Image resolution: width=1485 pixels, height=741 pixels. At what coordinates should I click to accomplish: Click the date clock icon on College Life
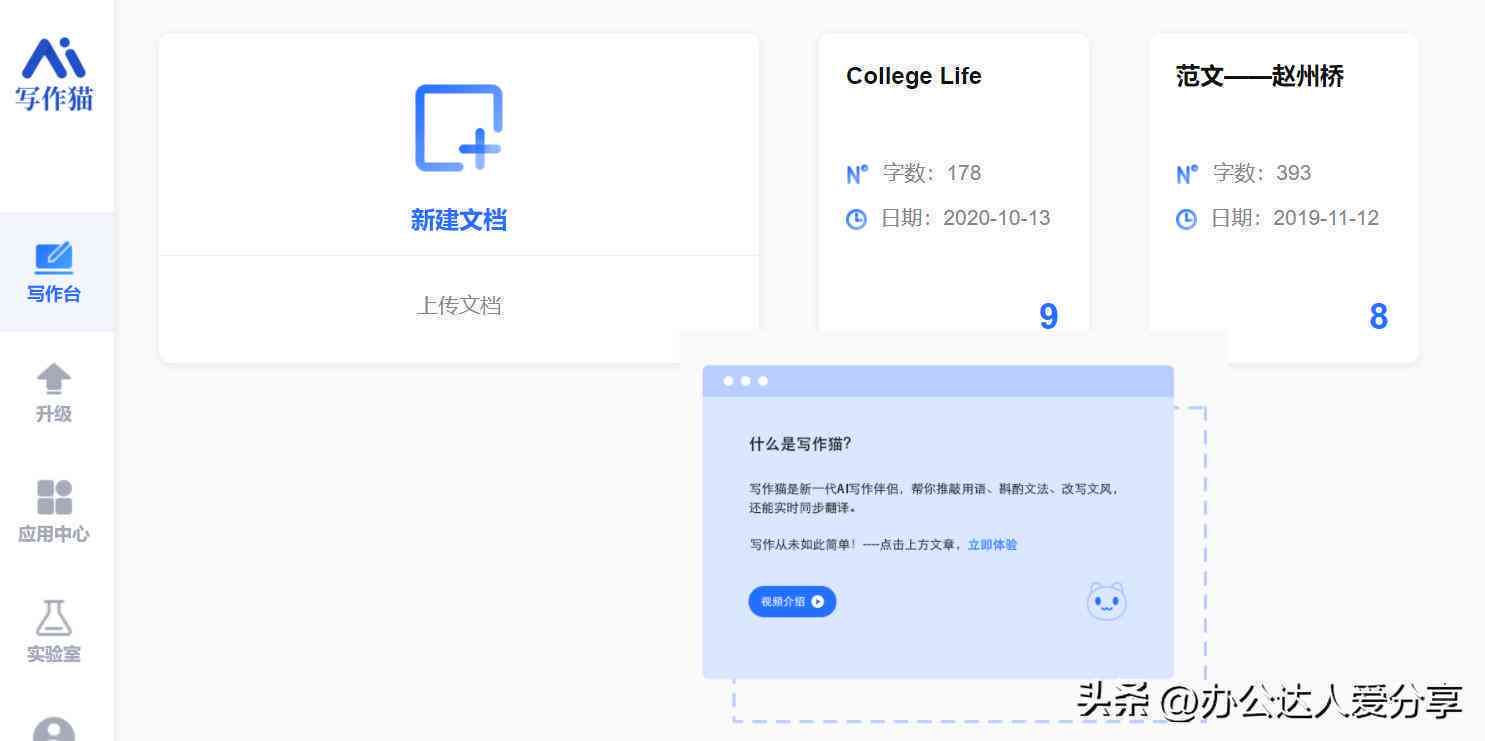(x=856, y=219)
